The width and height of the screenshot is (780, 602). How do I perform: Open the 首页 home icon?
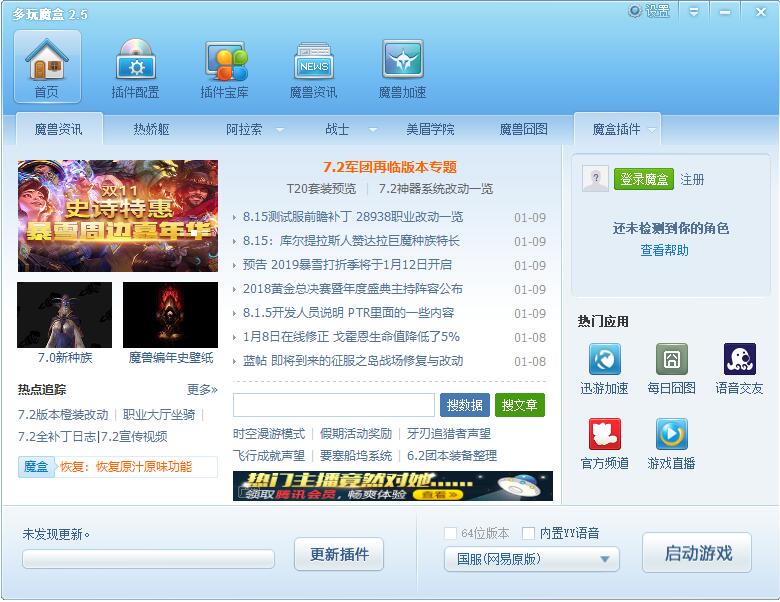(x=47, y=66)
